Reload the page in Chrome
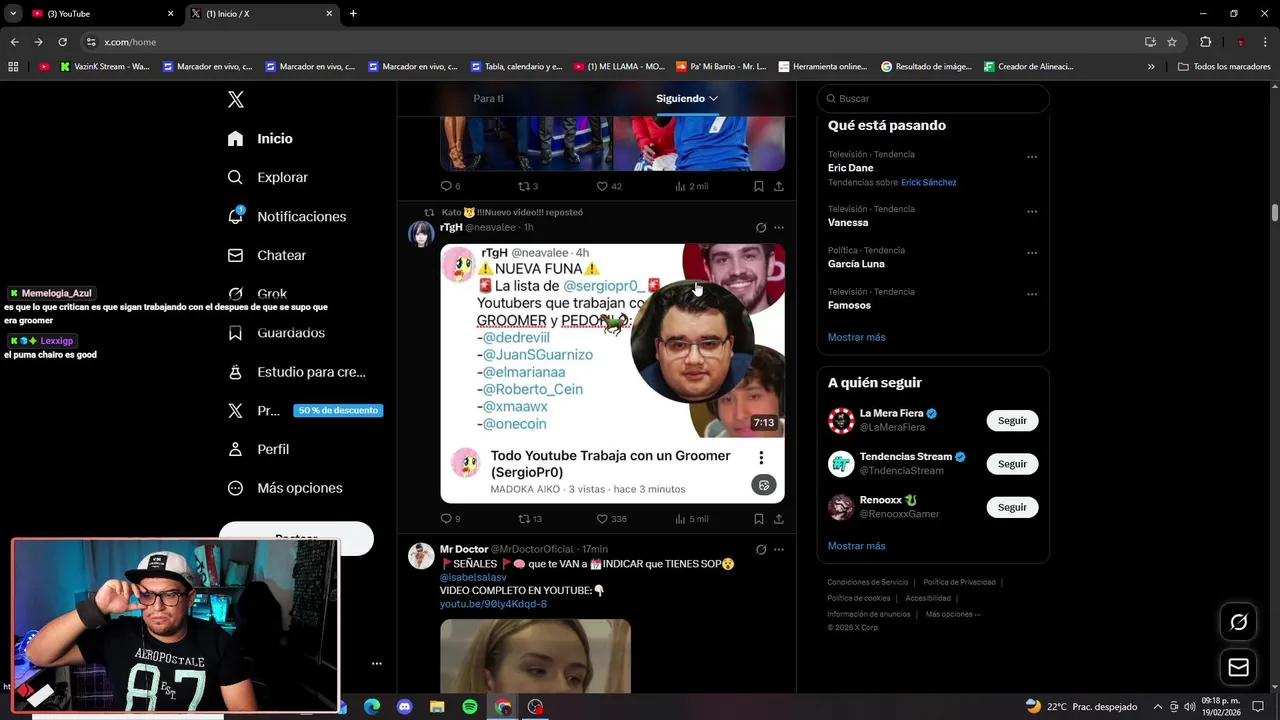This screenshot has width=1280, height=720. (x=62, y=42)
